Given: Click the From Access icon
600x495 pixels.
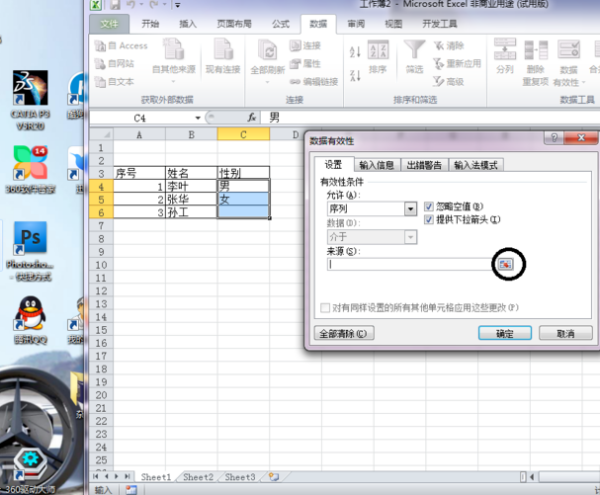Looking at the screenshot, I should click(100, 46).
